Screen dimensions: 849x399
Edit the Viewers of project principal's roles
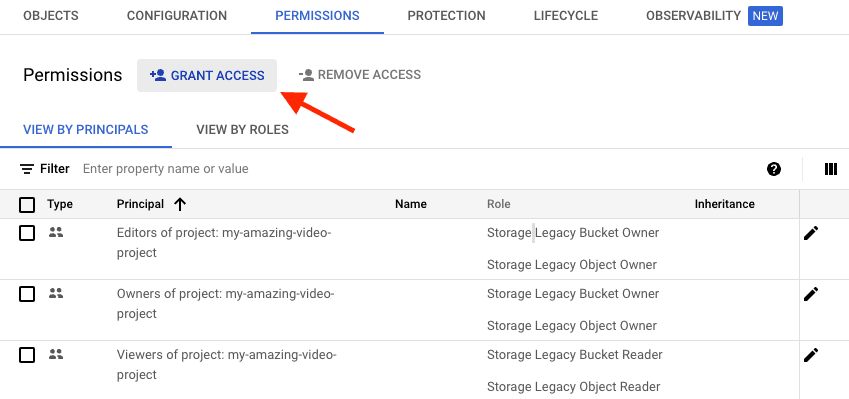click(x=811, y=355)
